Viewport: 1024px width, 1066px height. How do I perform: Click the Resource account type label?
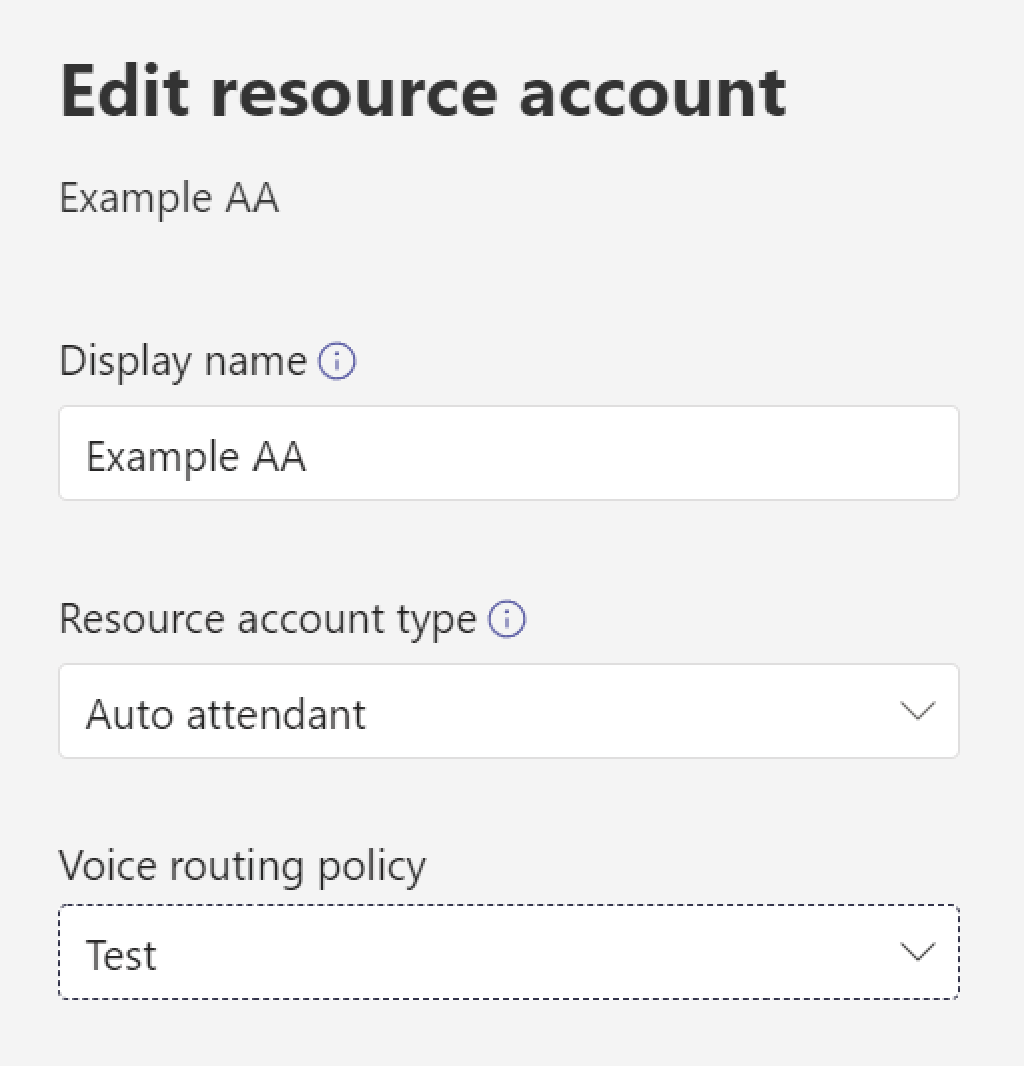tap(267, 618)
